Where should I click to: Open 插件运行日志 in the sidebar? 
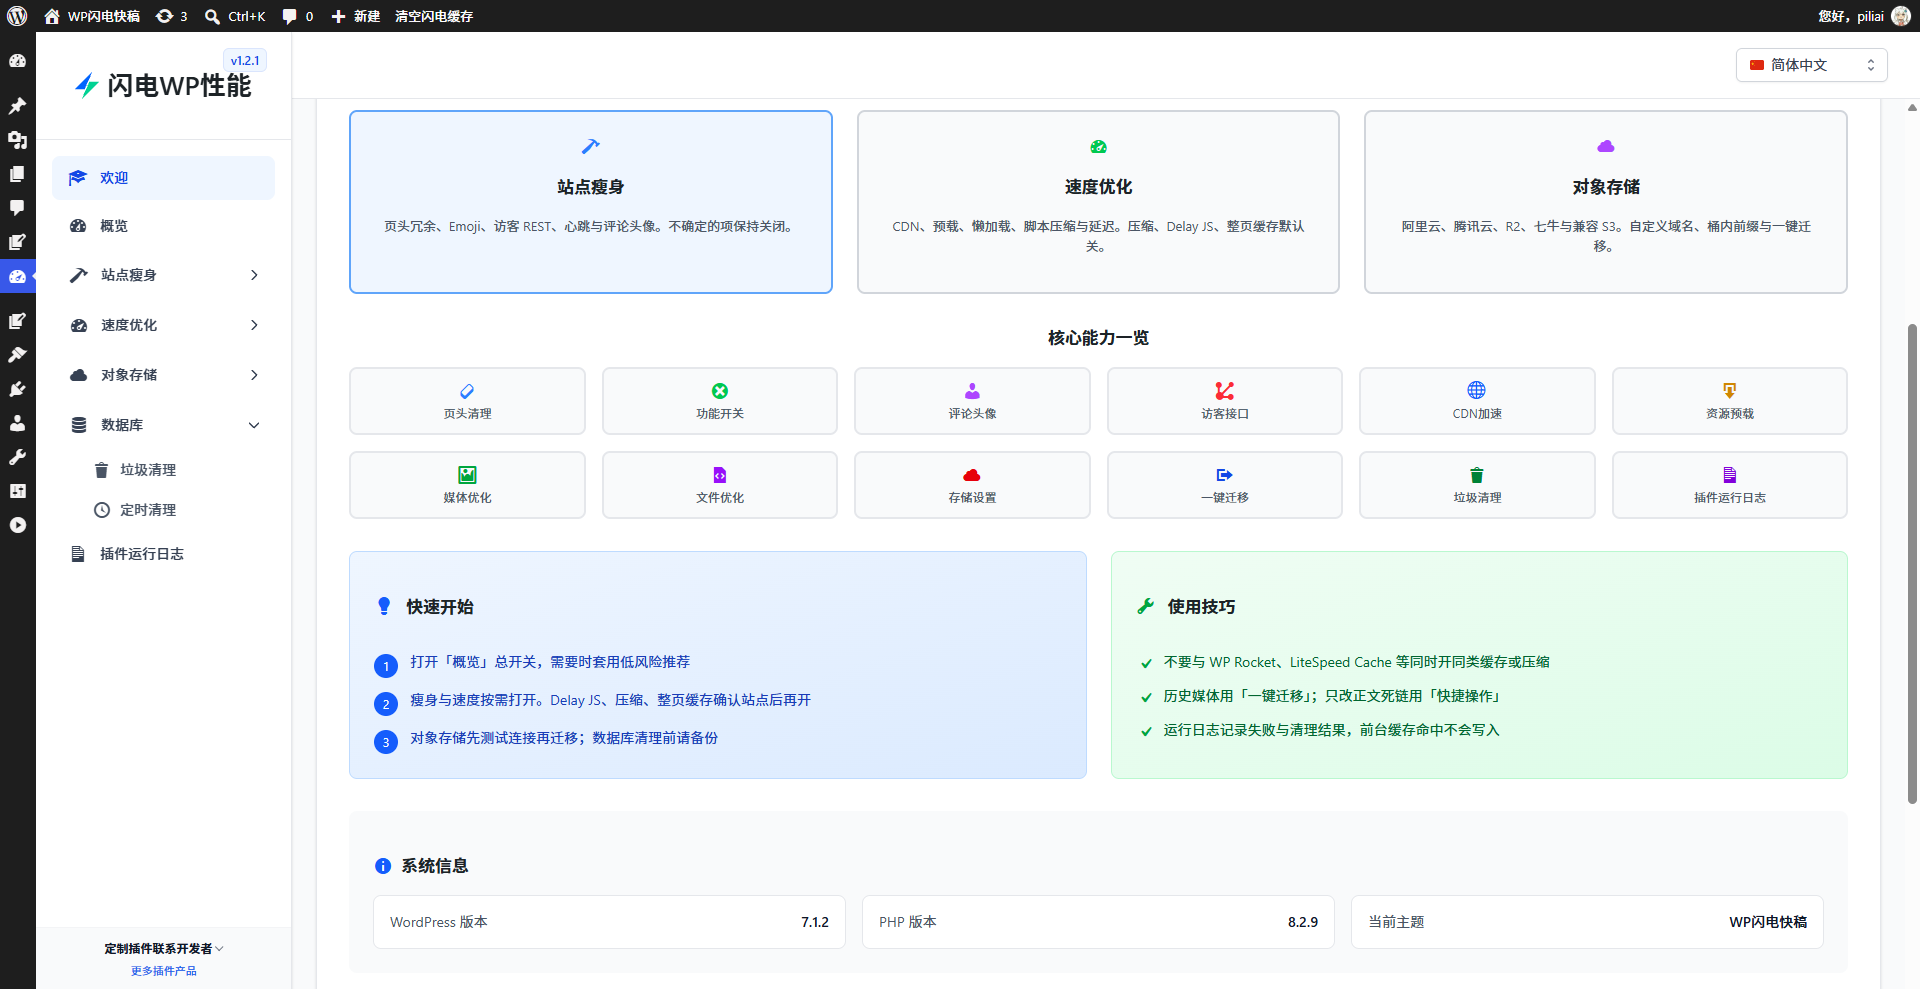click(x=164, y=554)
